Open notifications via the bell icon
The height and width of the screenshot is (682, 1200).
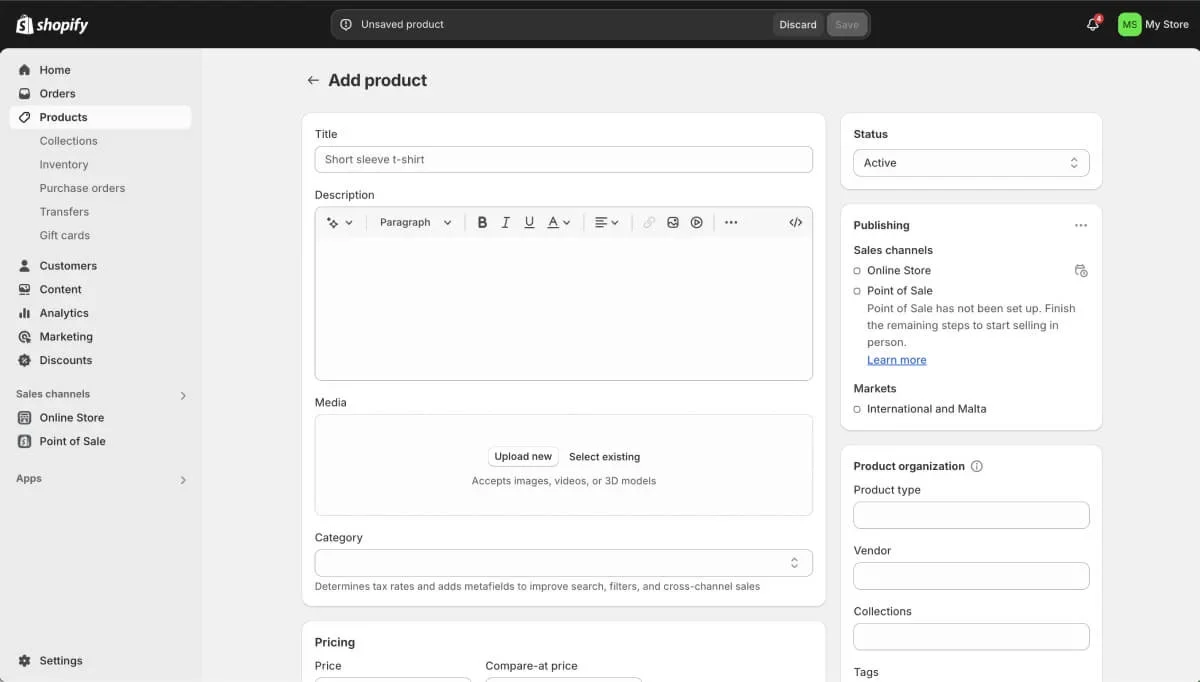click(1092, 24)
